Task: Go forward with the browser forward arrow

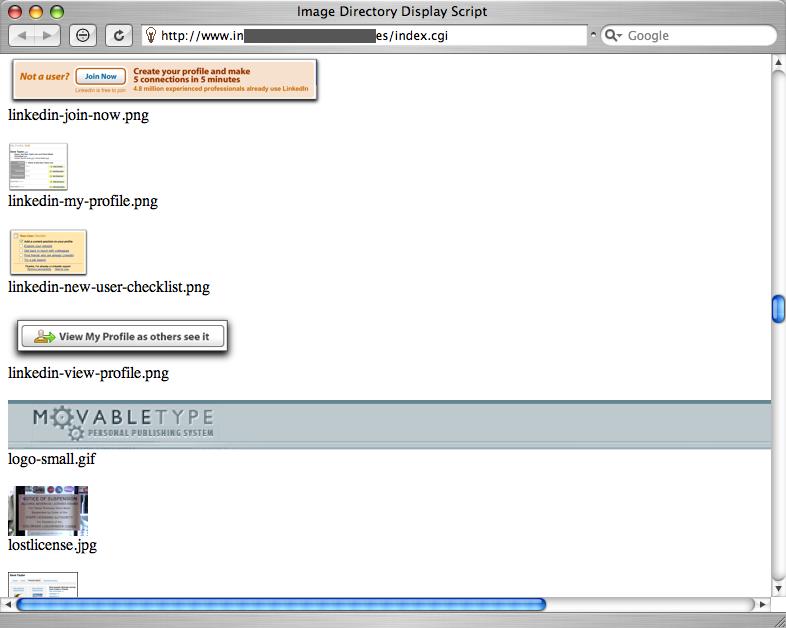Action: click(47, 36)
